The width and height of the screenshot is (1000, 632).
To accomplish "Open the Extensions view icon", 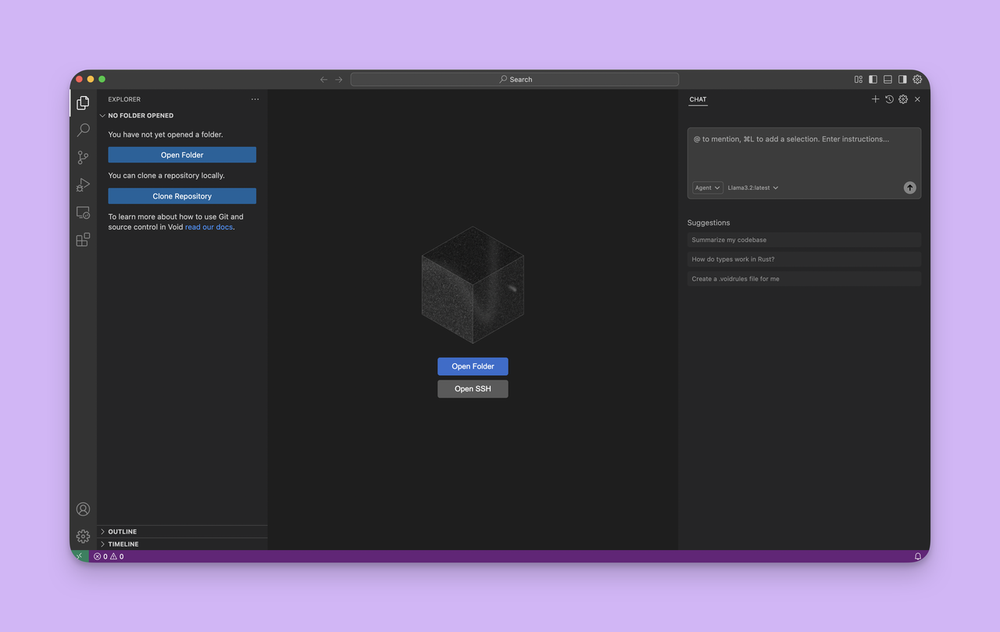I will [83, 240].
